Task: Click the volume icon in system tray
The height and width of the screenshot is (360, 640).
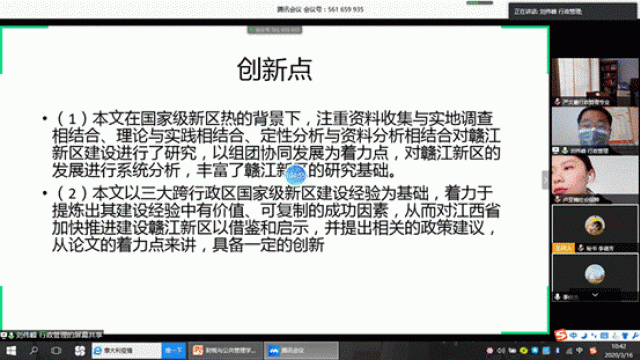Action: pos(501,351)
